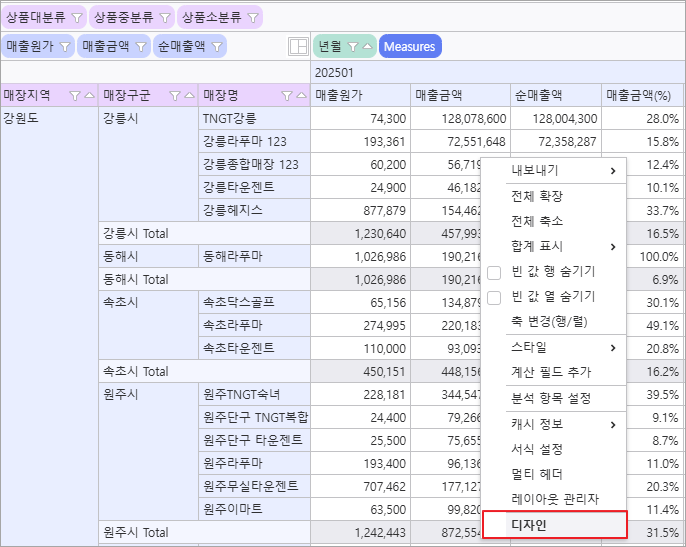Check the 빈 값 열 숨기기 option
The height and width of the screenshot is (547, 686).
pyautogui.click(x=494, y=297)
